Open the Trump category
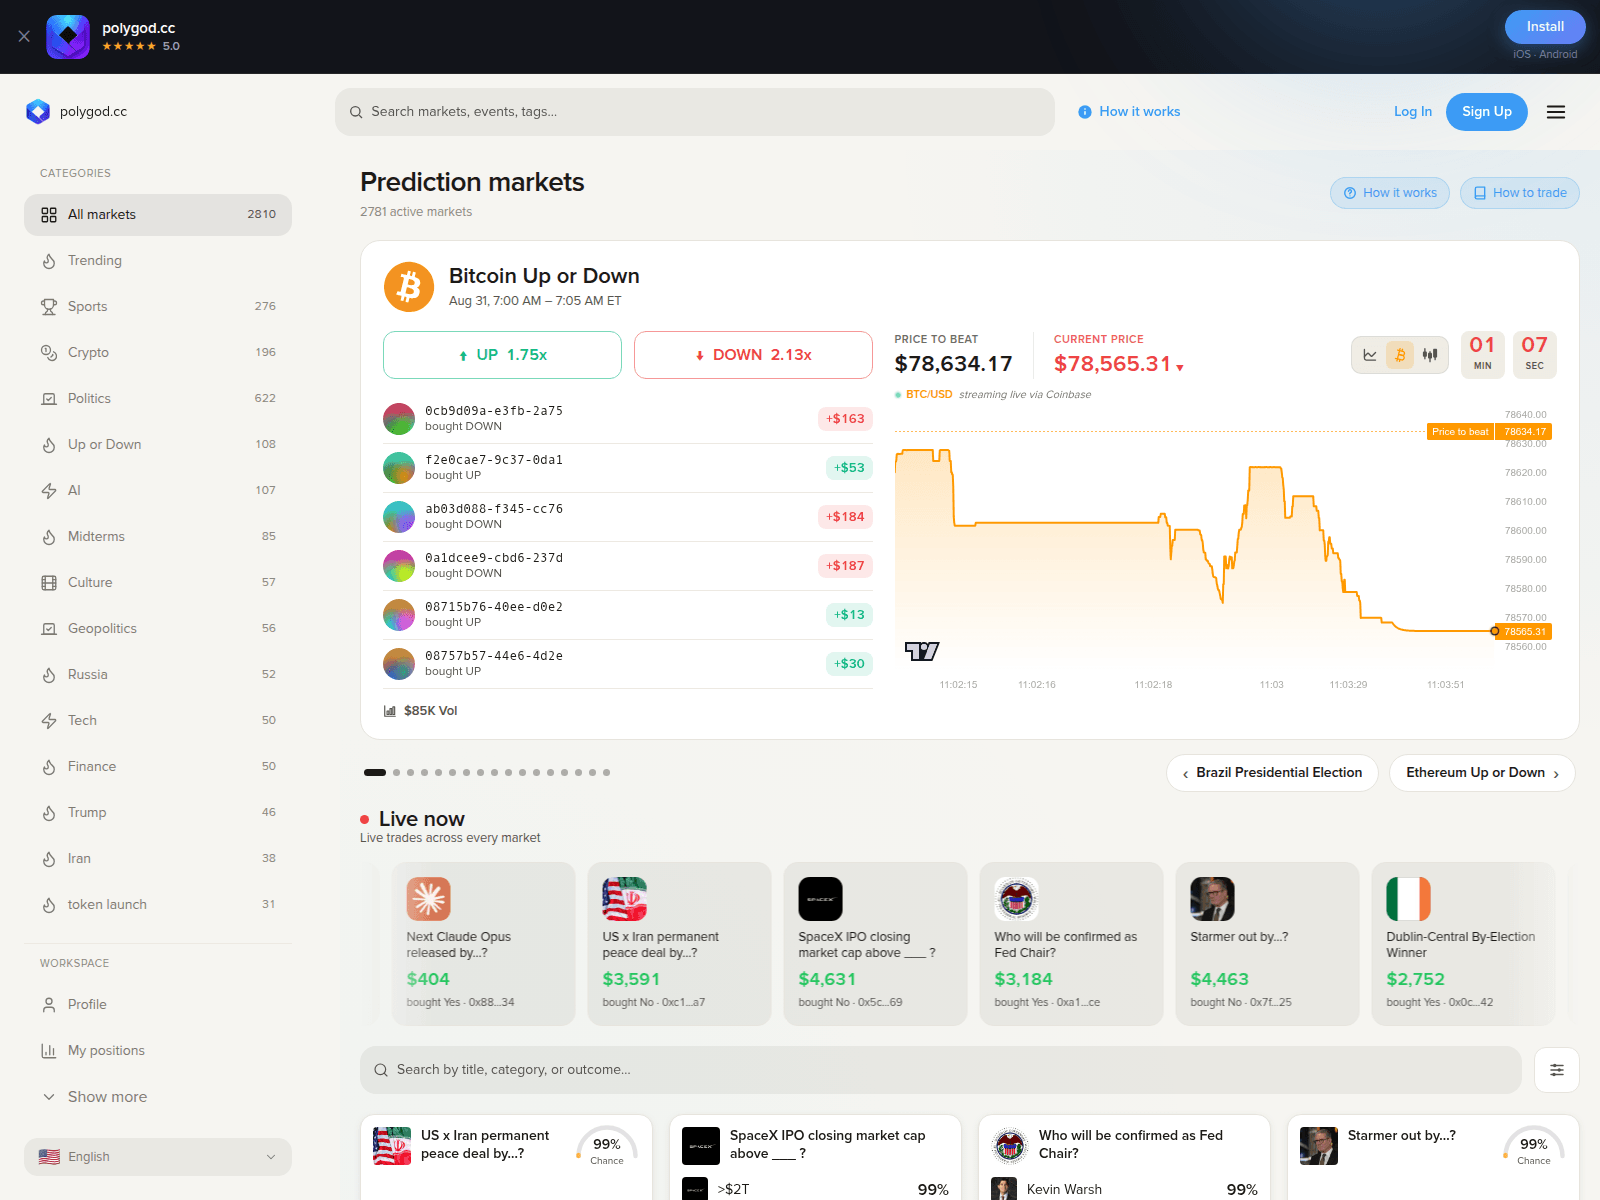1600x1200 pixels. pyautogui.click(x=158, y=813)
